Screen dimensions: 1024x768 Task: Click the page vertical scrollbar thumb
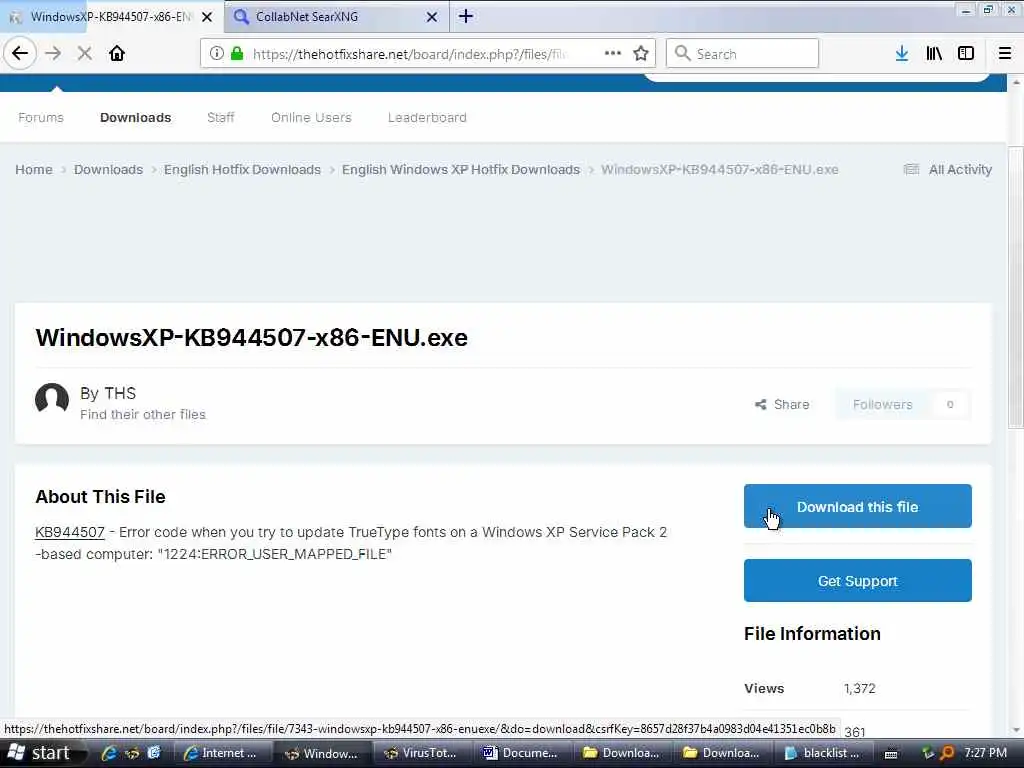coord(1016,287)
